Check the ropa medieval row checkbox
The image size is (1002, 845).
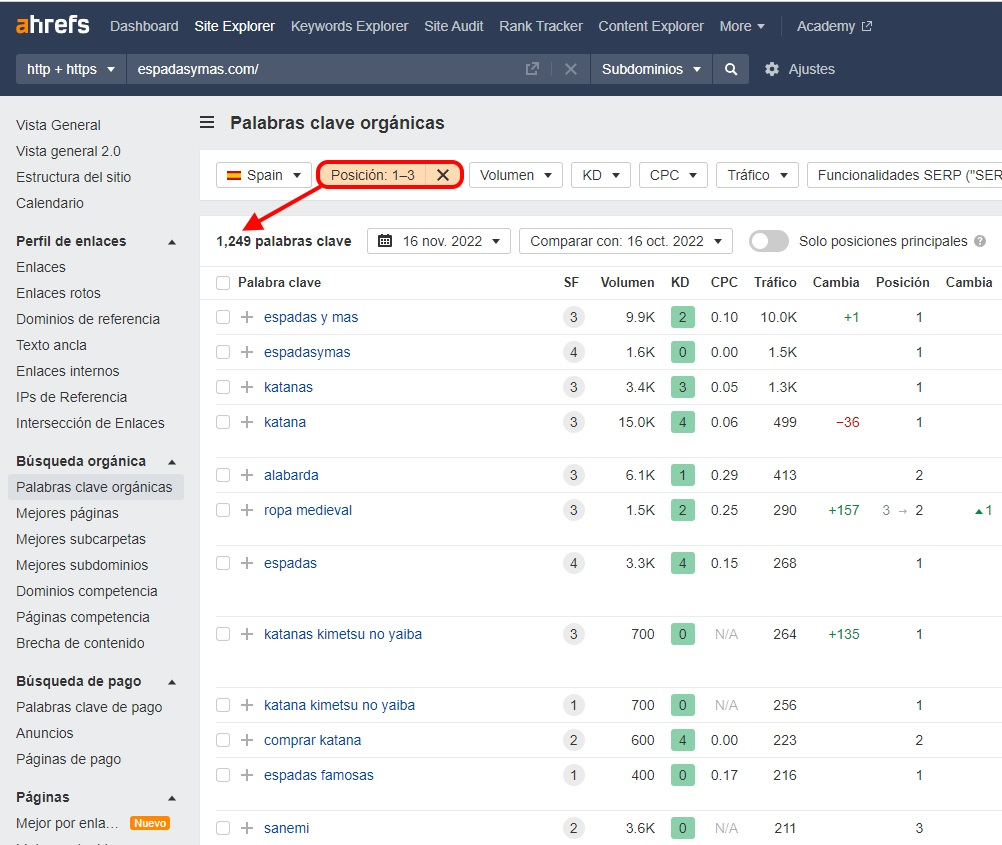(223, 510)
